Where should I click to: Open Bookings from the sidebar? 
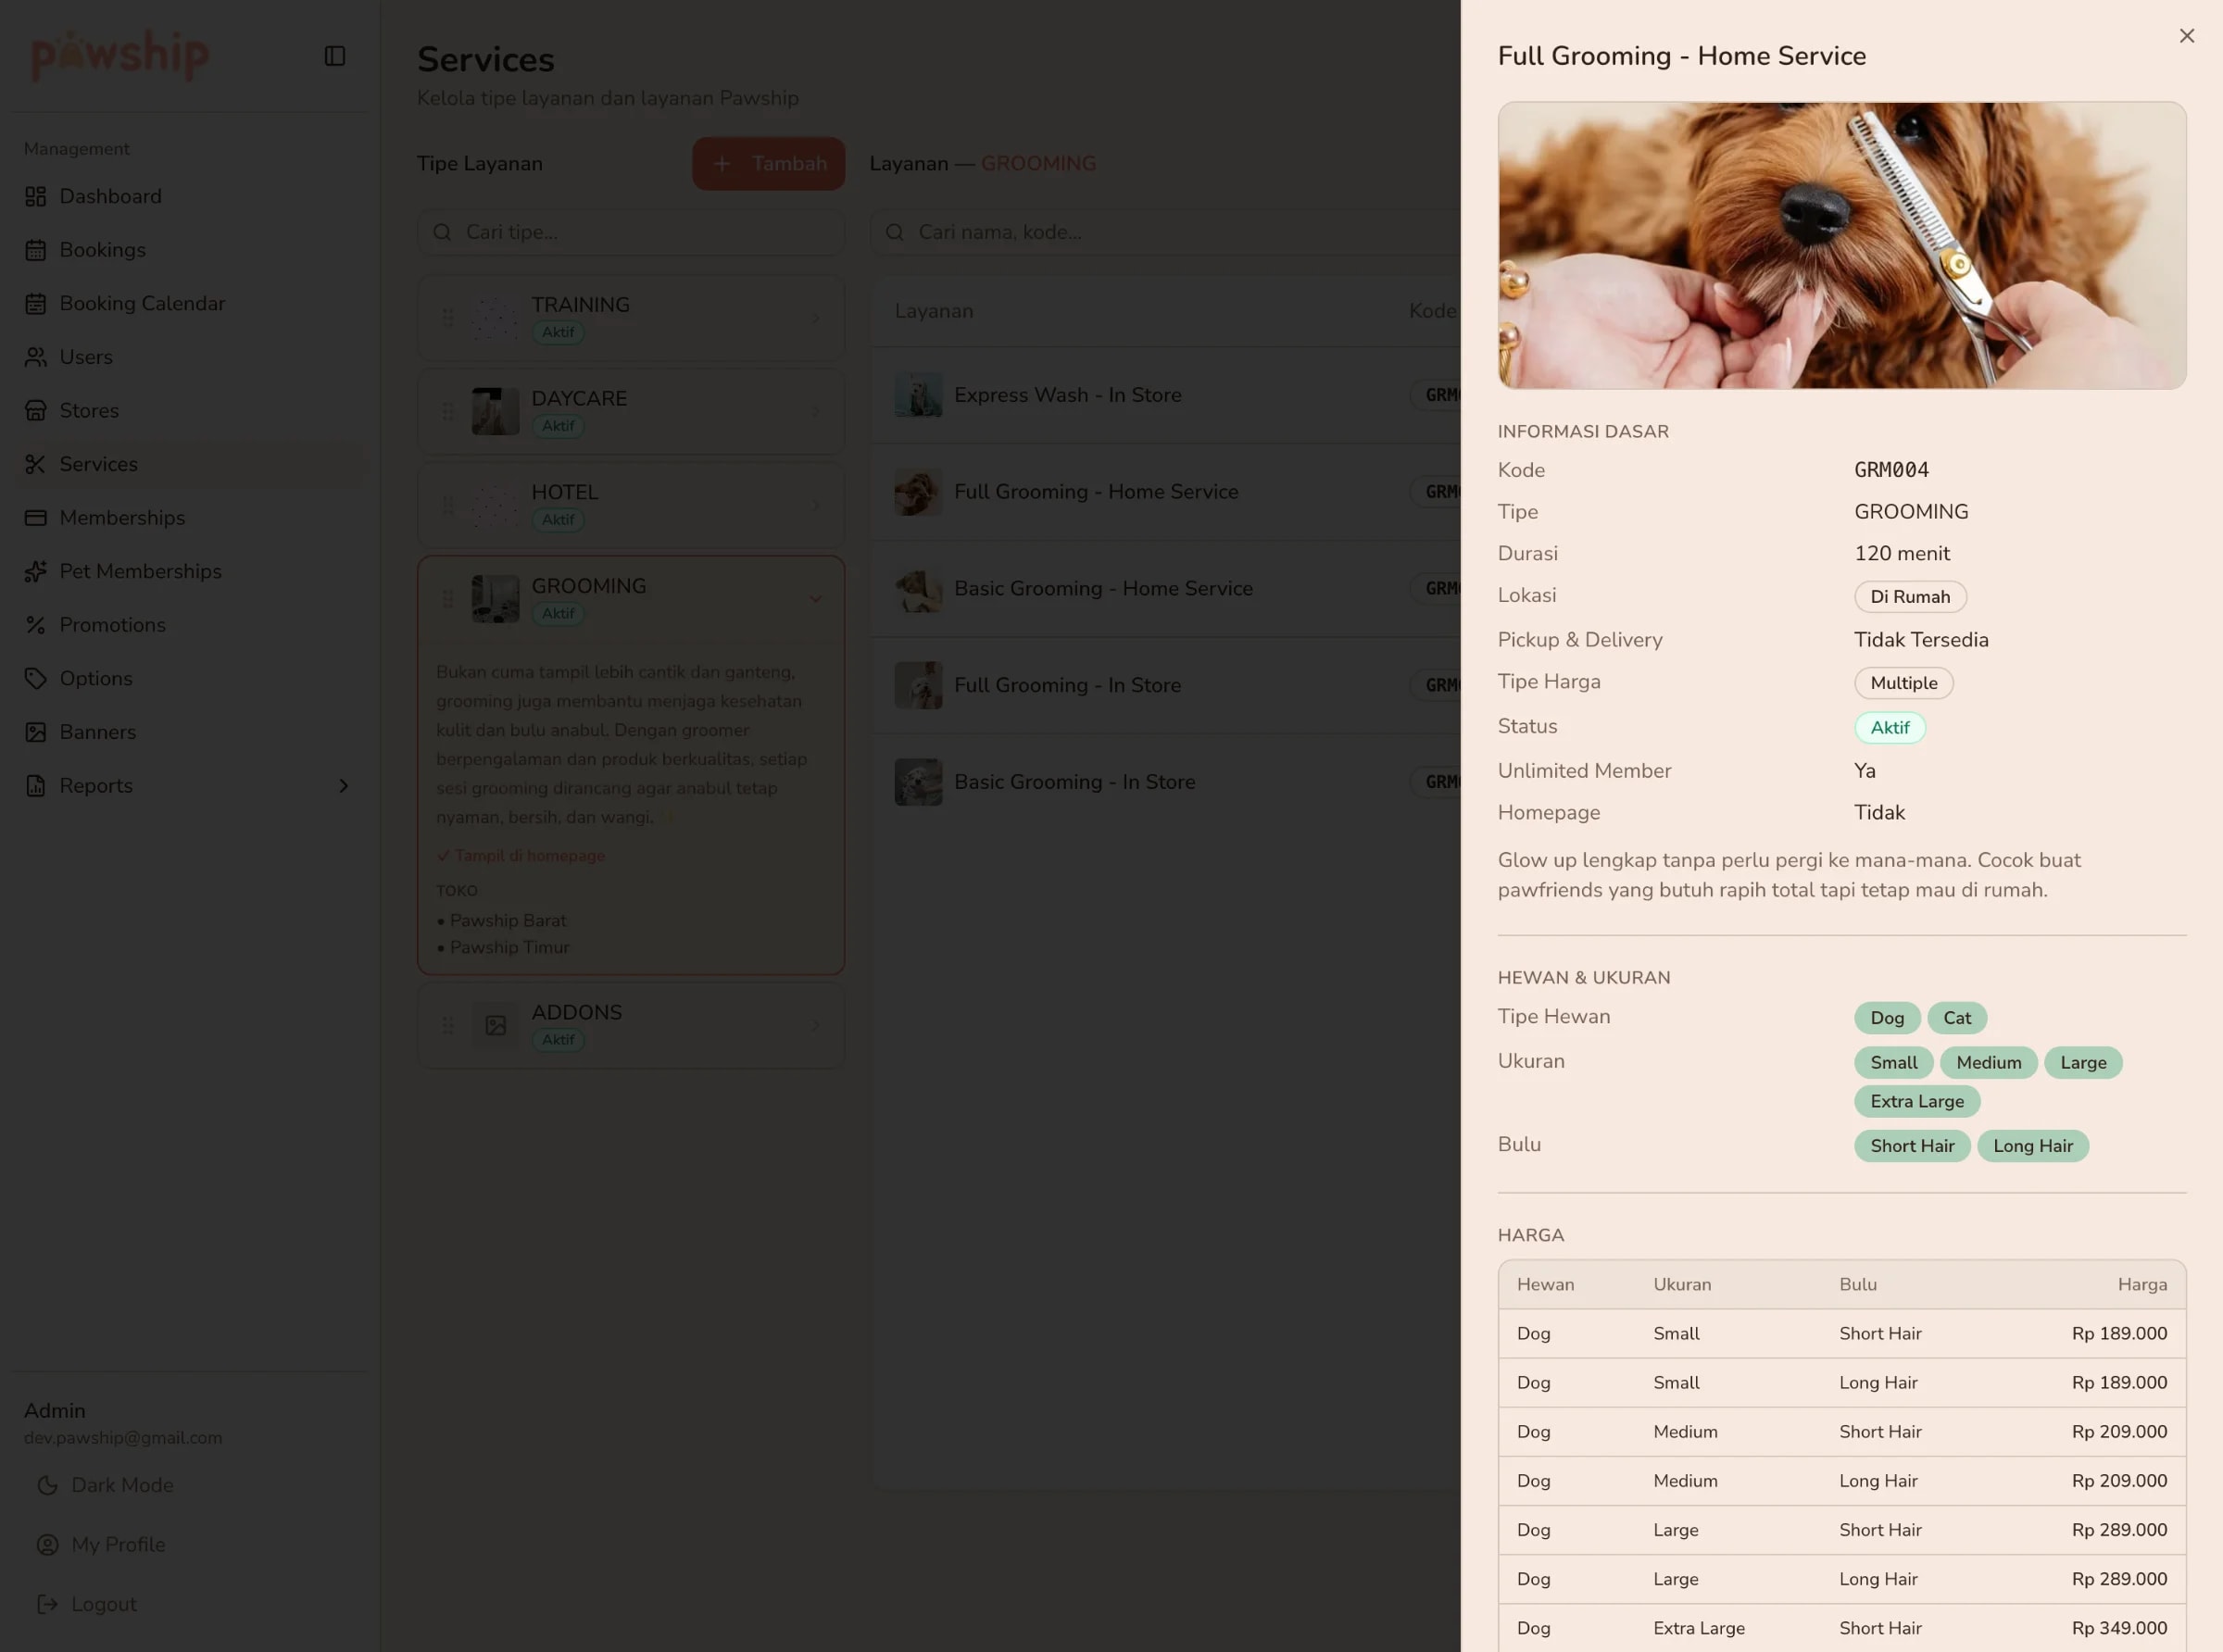(x=190, y=250)
